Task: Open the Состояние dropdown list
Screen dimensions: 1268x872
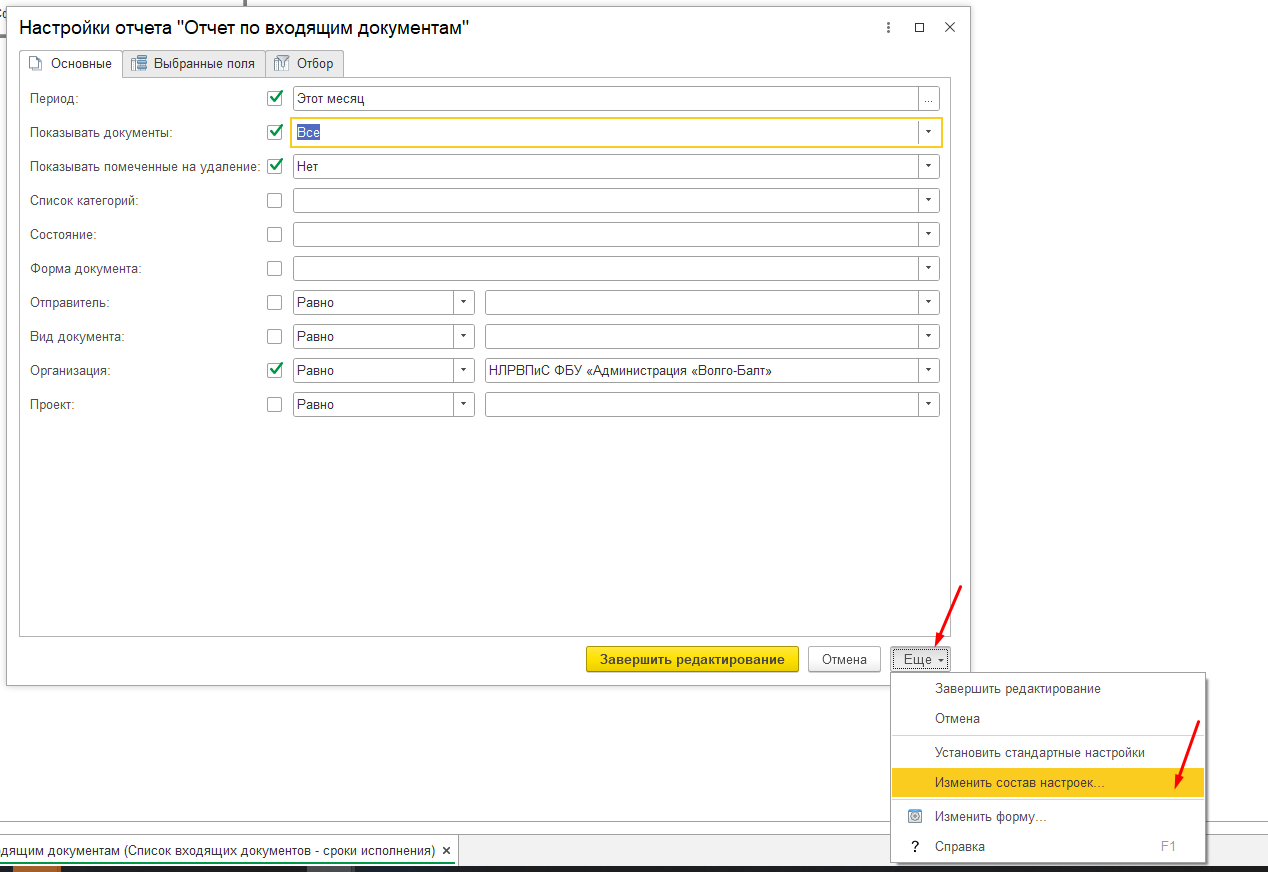Action: click(929, 235)
